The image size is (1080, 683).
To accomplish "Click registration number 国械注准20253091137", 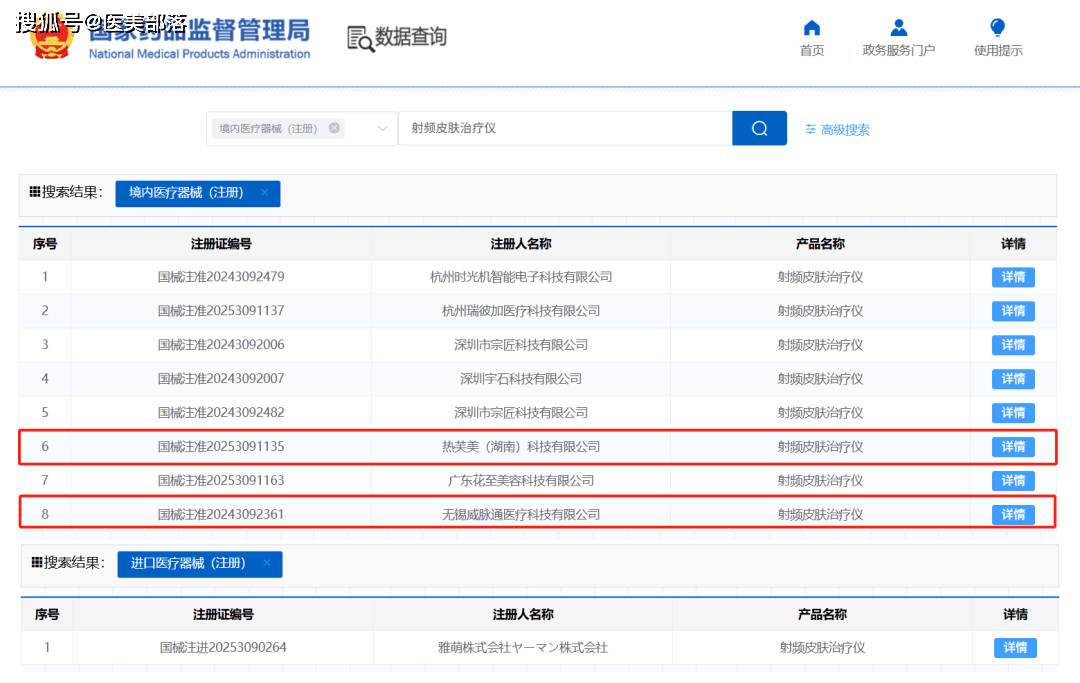I will pos(221,311).
